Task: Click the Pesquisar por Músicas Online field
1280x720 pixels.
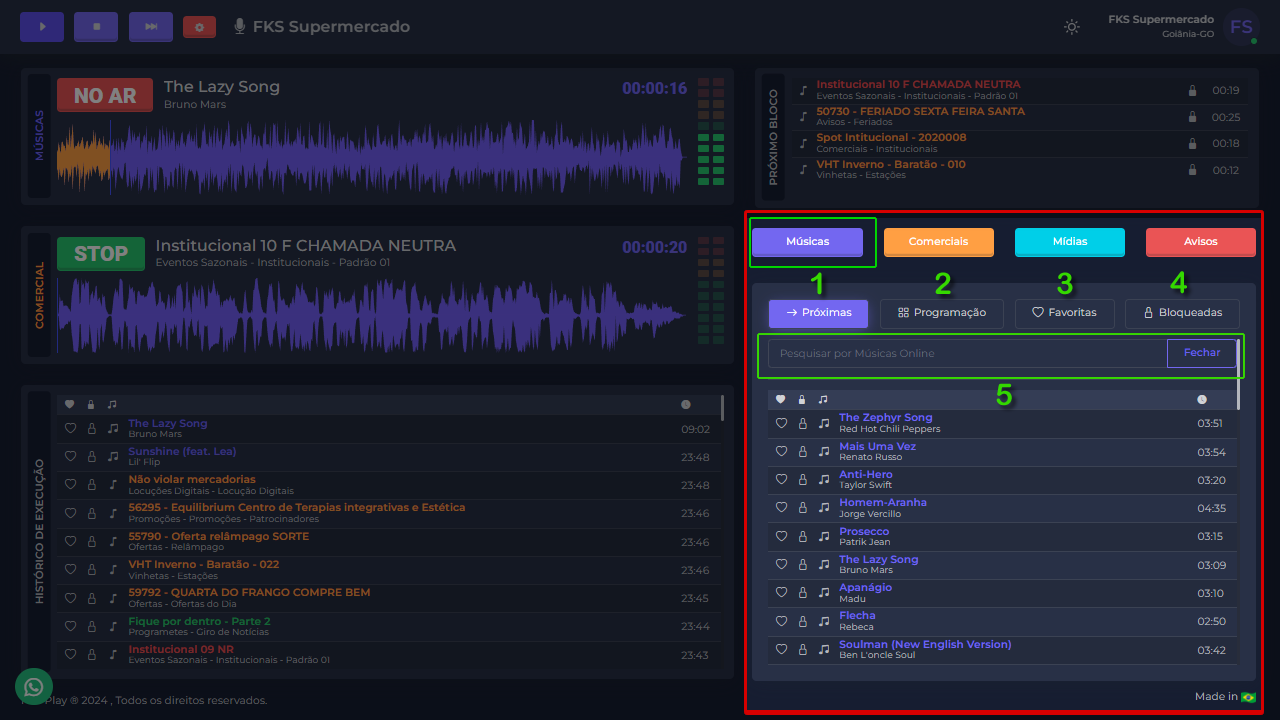Action: click(966, 353)
